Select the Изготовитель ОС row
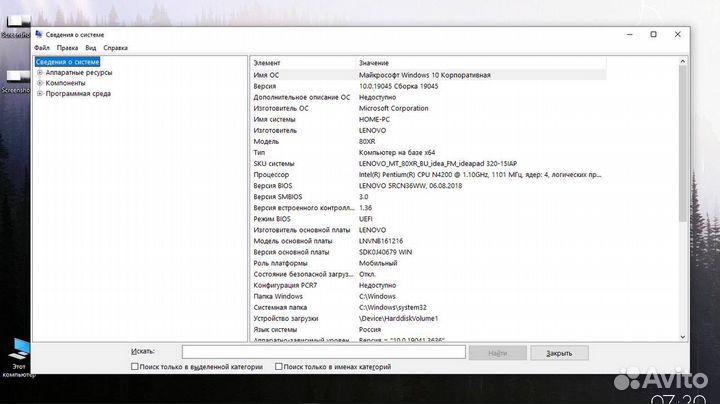This screenshot has width=720, height=404. point(428,108)
